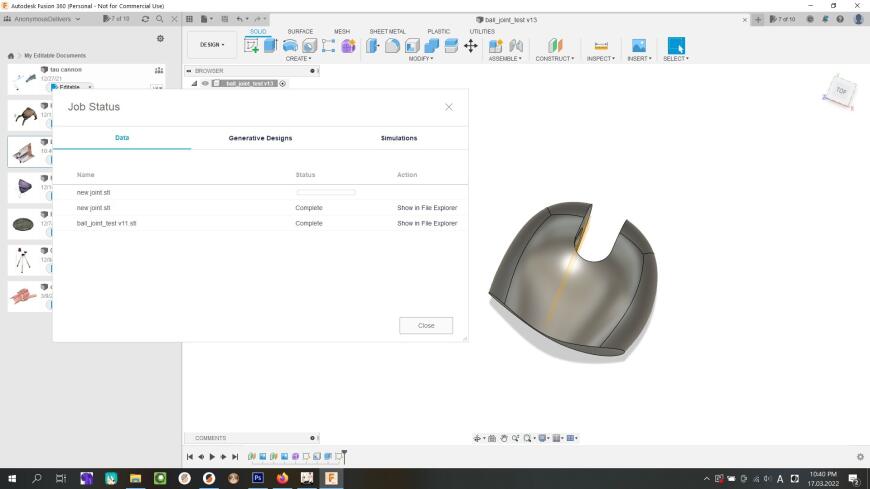
Task: Click the Select tool icon
Action: pos(676,46)
